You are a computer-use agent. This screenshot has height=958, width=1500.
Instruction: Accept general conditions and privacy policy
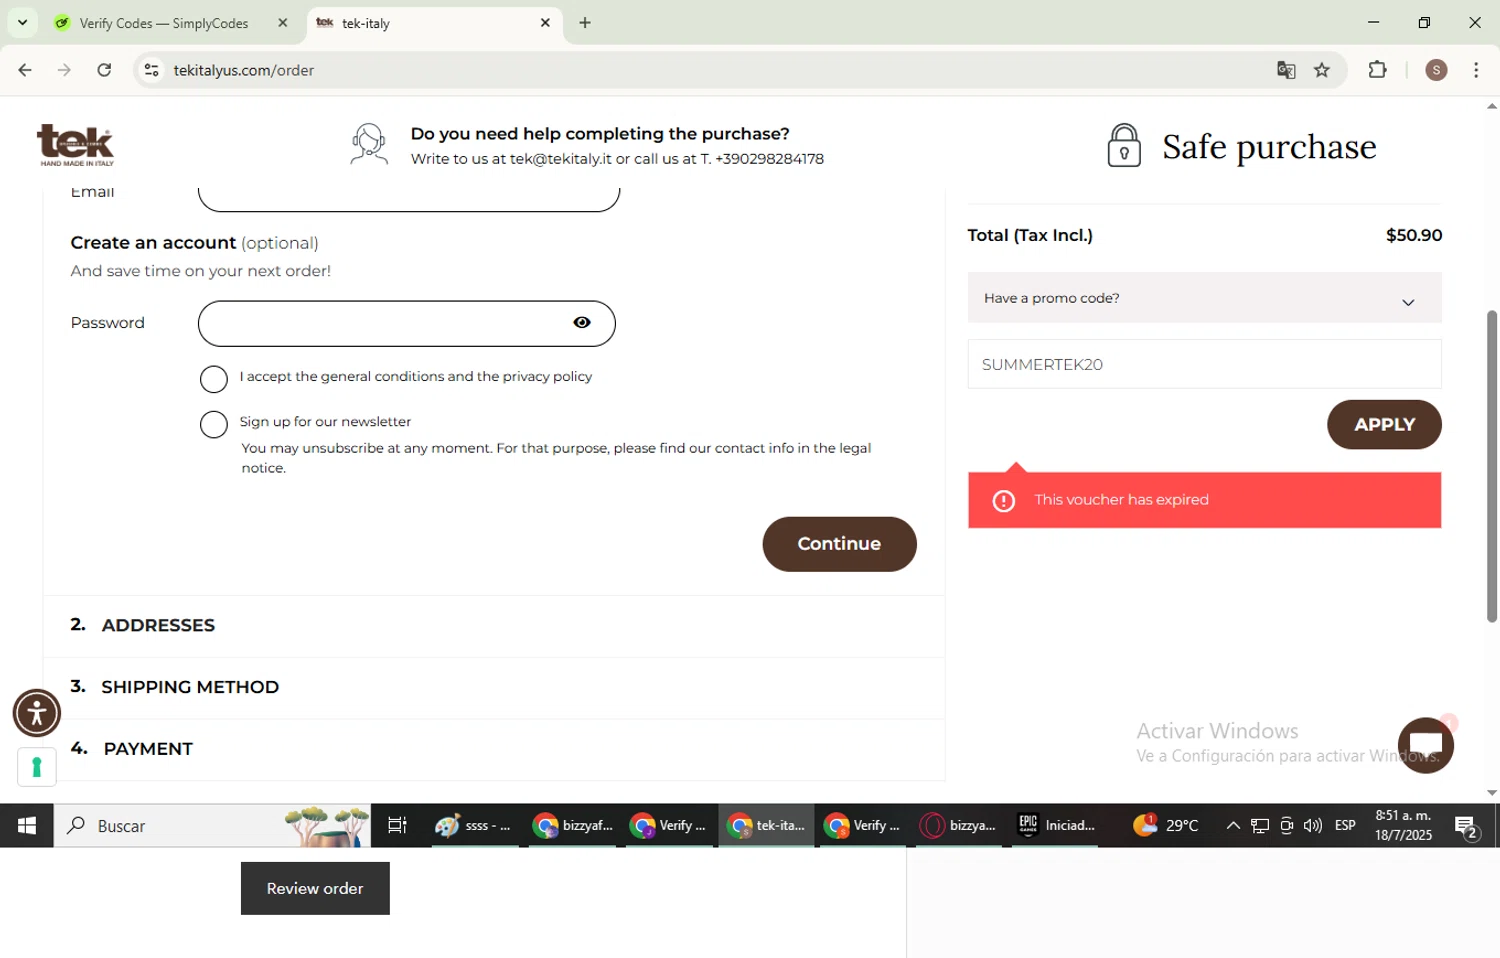pos(214,379)
